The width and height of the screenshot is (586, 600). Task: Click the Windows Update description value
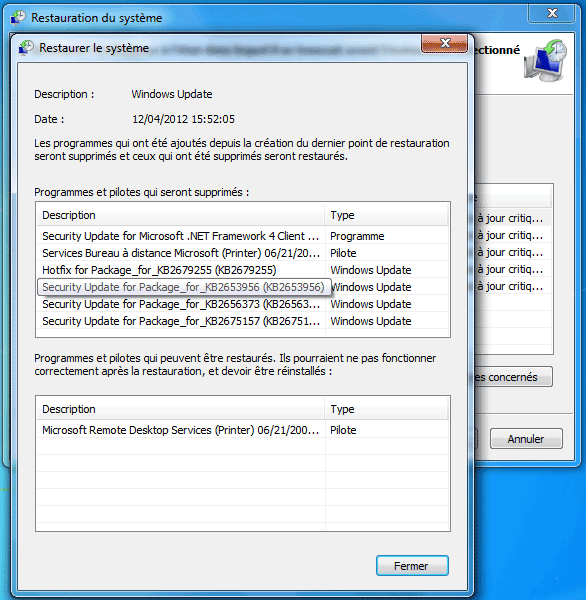click(172, 94)
